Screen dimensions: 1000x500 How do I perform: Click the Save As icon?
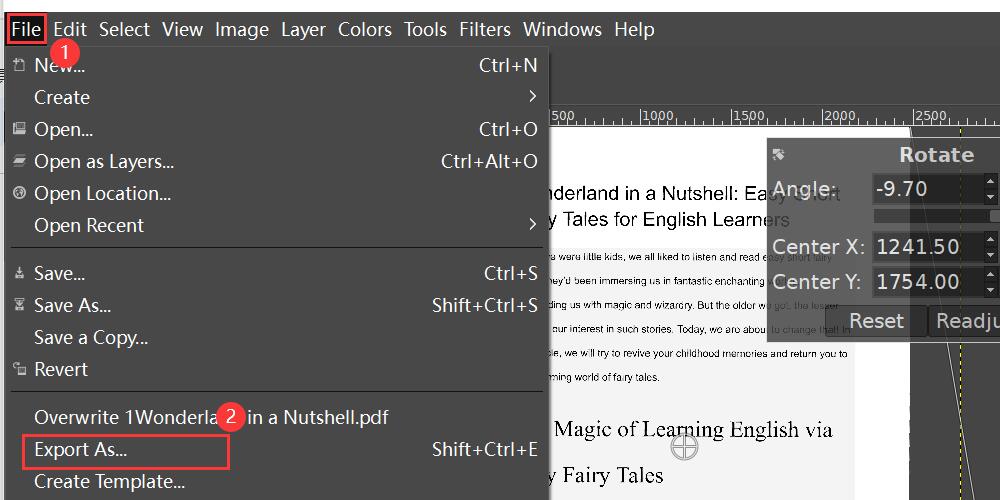pos(20,304)
